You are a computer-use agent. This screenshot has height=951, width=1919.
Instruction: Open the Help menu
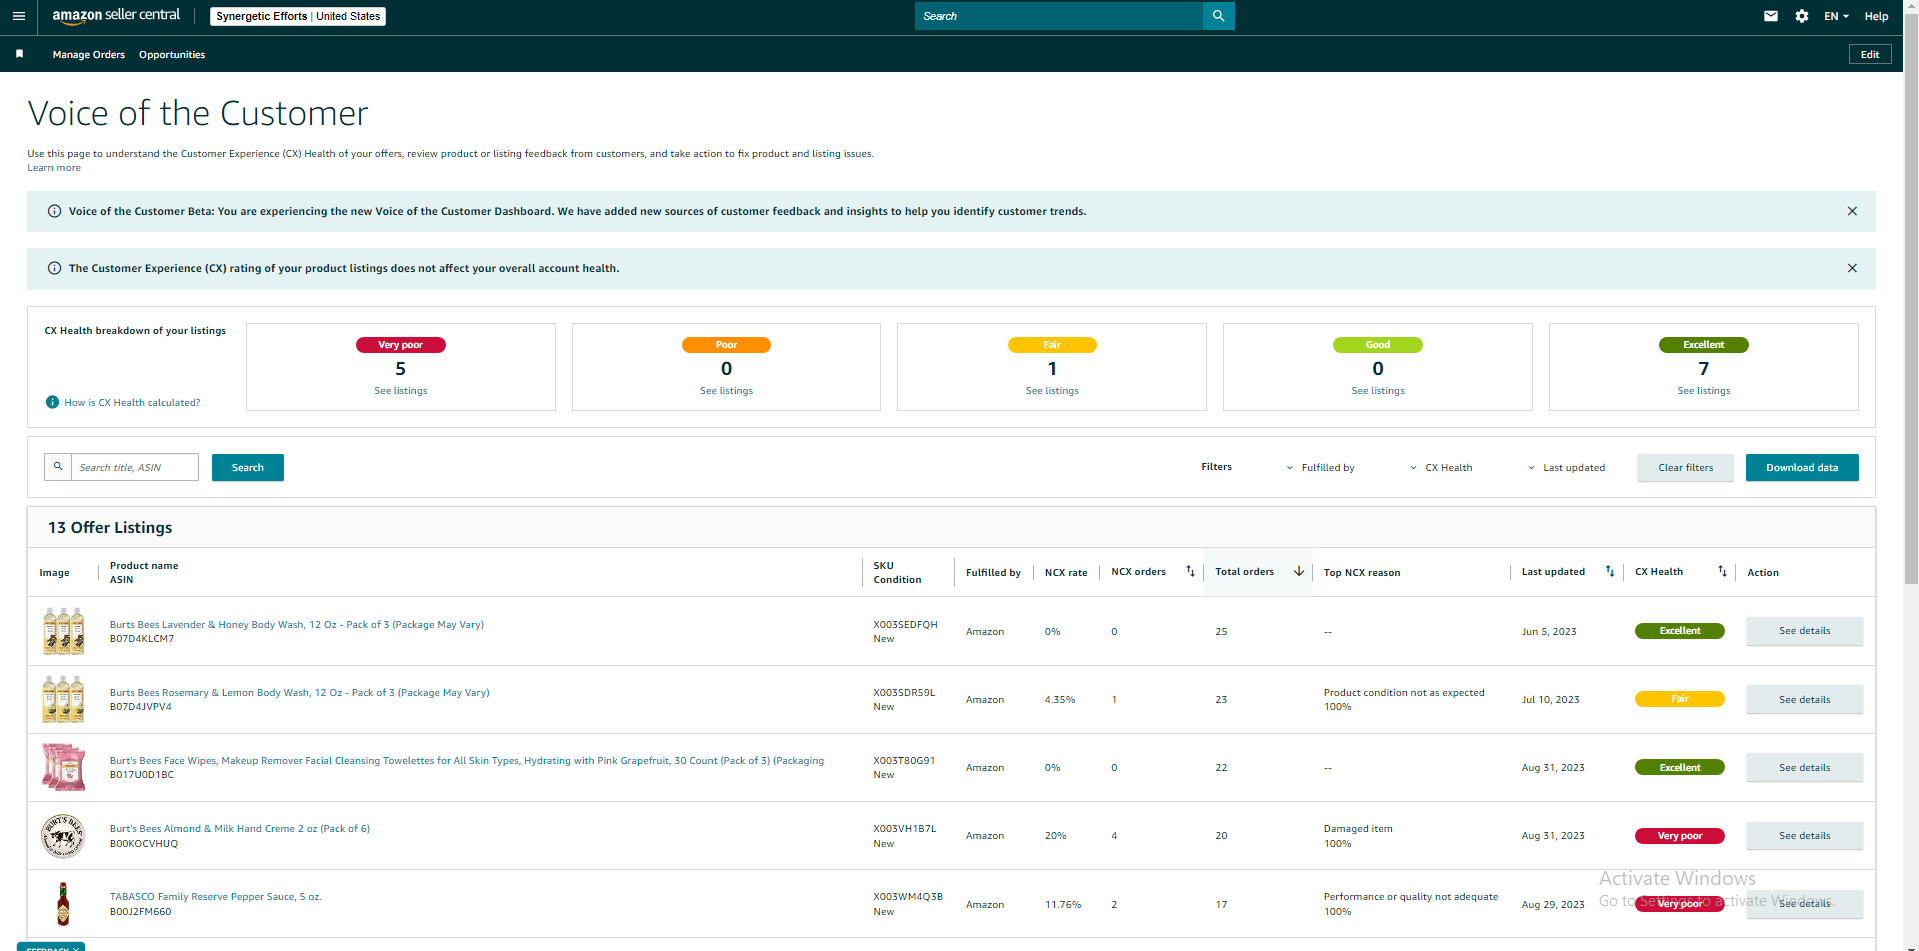click(x=1876, y=16)
